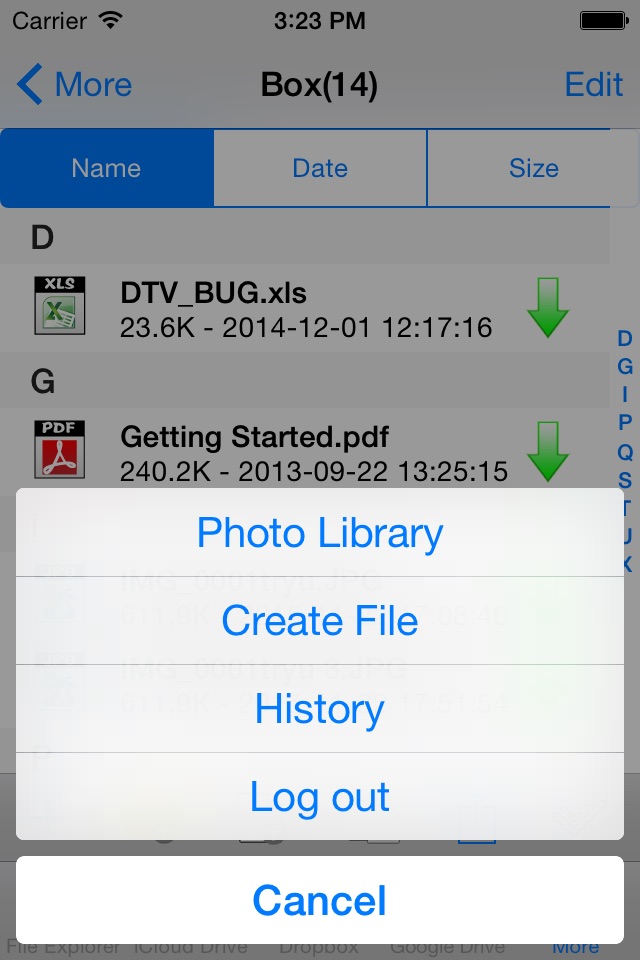Jump to letter Q in the index
The image size is (640, 960).
pyautogui.click(x=625, y=452)
